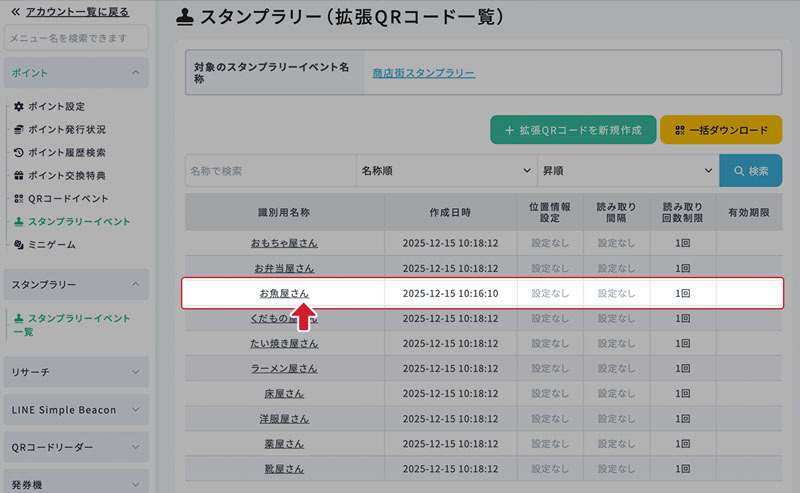This screenshot has width=800, height=493.
Task: Click the double-chevron back arrow icon
Action: pos(15,11)
